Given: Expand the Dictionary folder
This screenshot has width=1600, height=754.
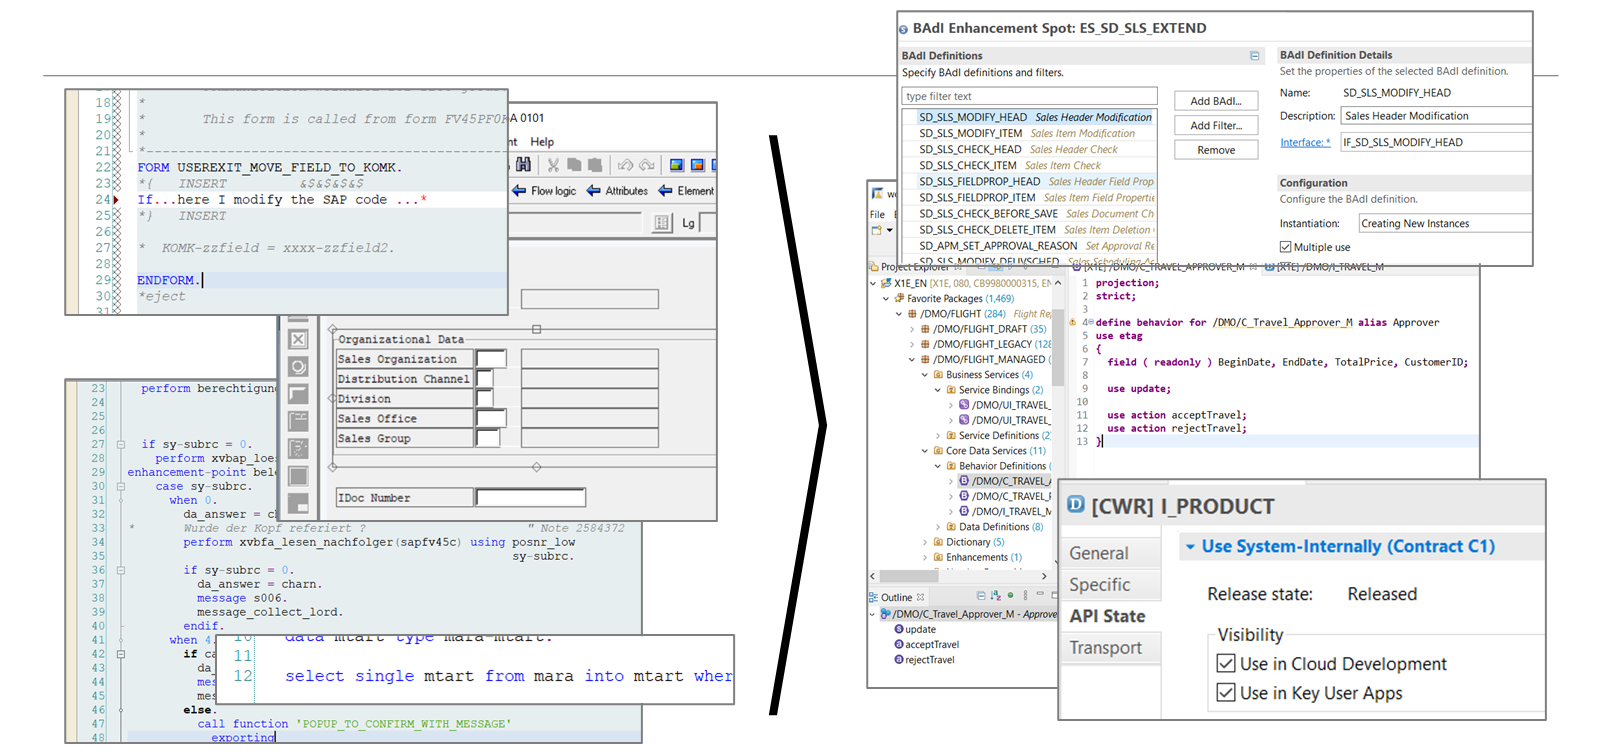Looking at the screenshot, I should click(x=925, y=542).
